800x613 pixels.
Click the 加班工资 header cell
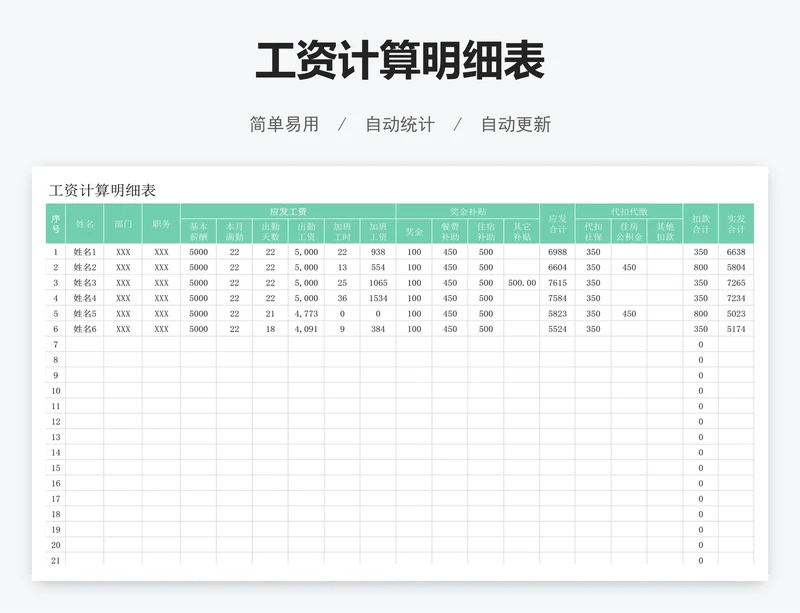point(378,231)
